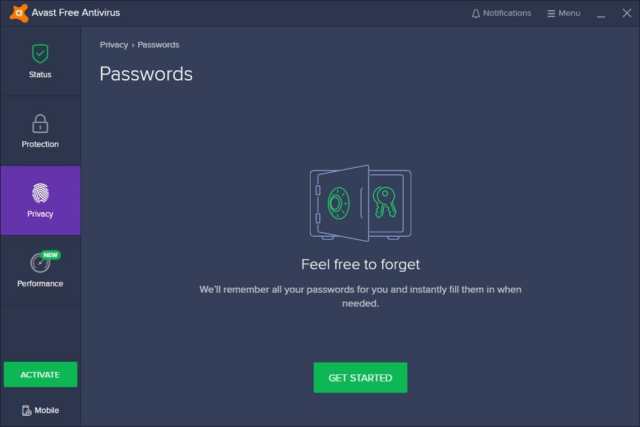Open Notifications via the bell icon
The height and width of the screenshot is (427, 640).
476,13
